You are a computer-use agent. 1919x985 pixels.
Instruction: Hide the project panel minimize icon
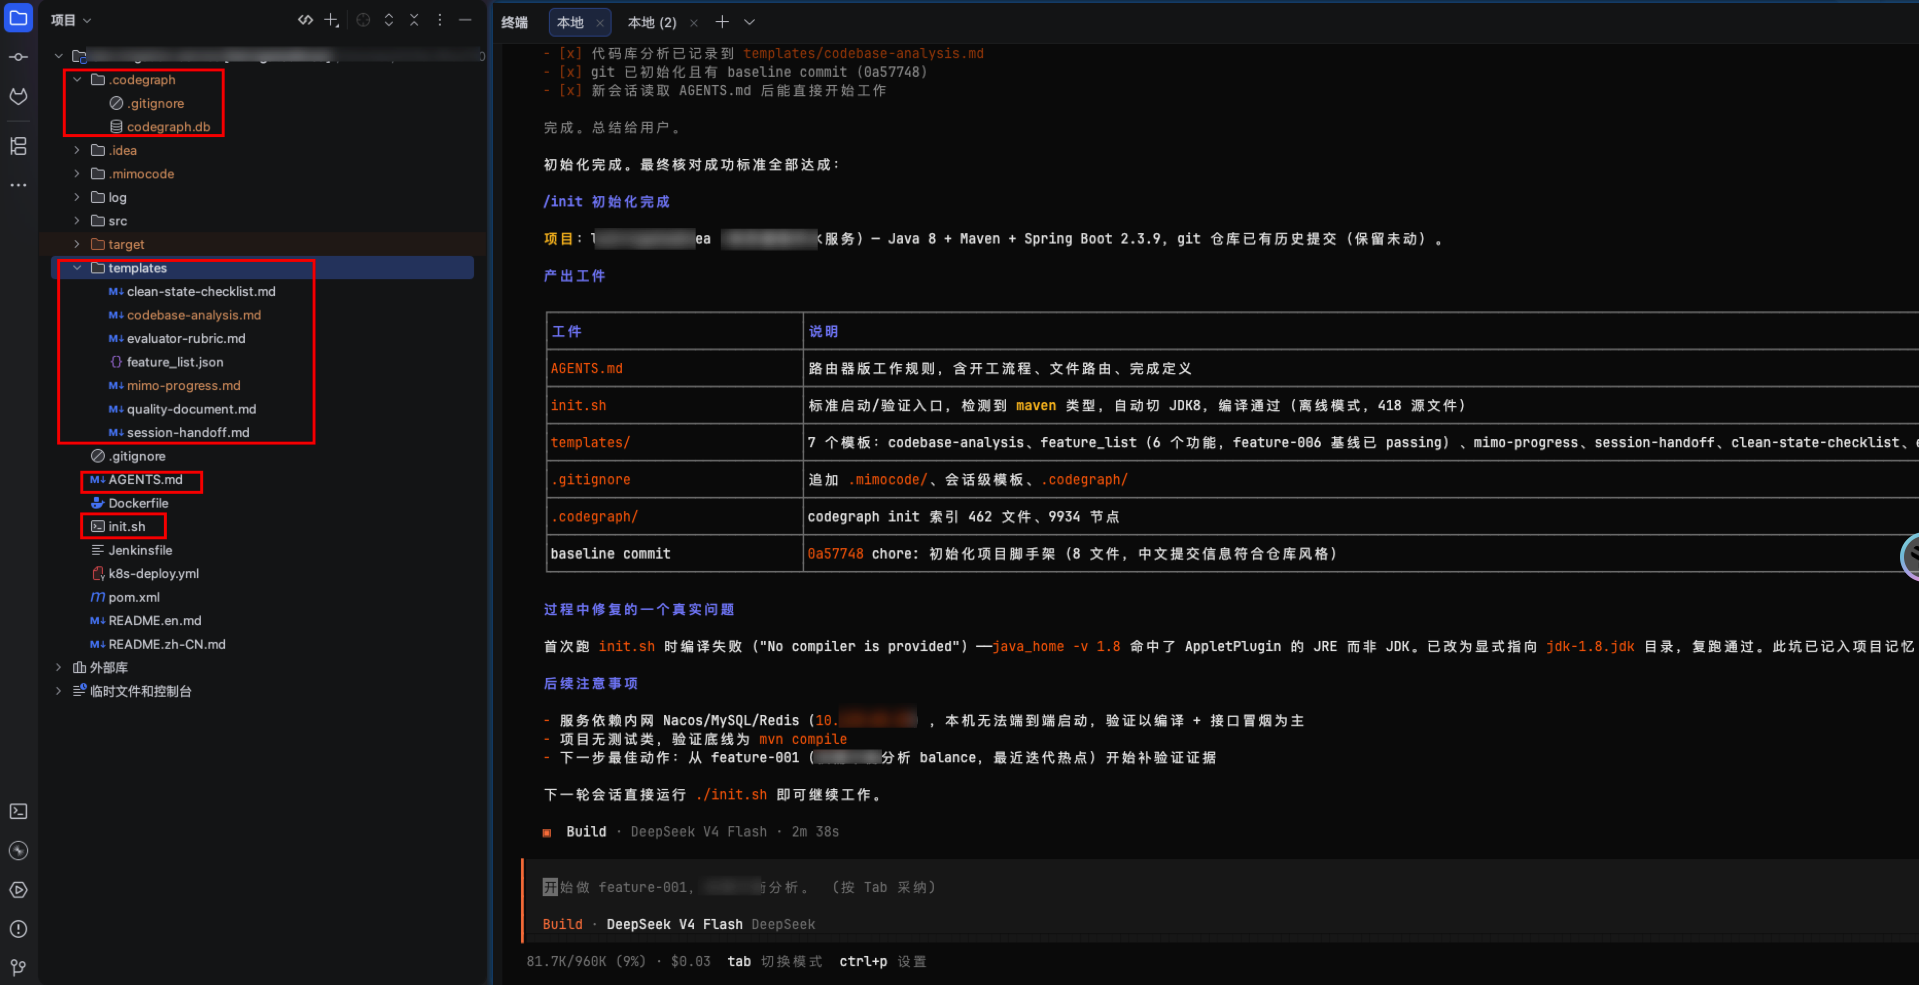[x=465, y=20]
